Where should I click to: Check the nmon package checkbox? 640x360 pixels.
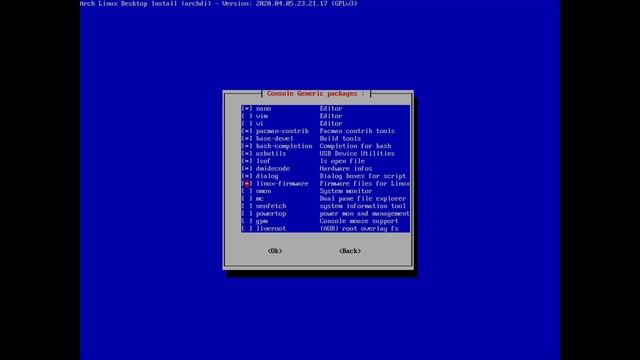coord(247,191)
